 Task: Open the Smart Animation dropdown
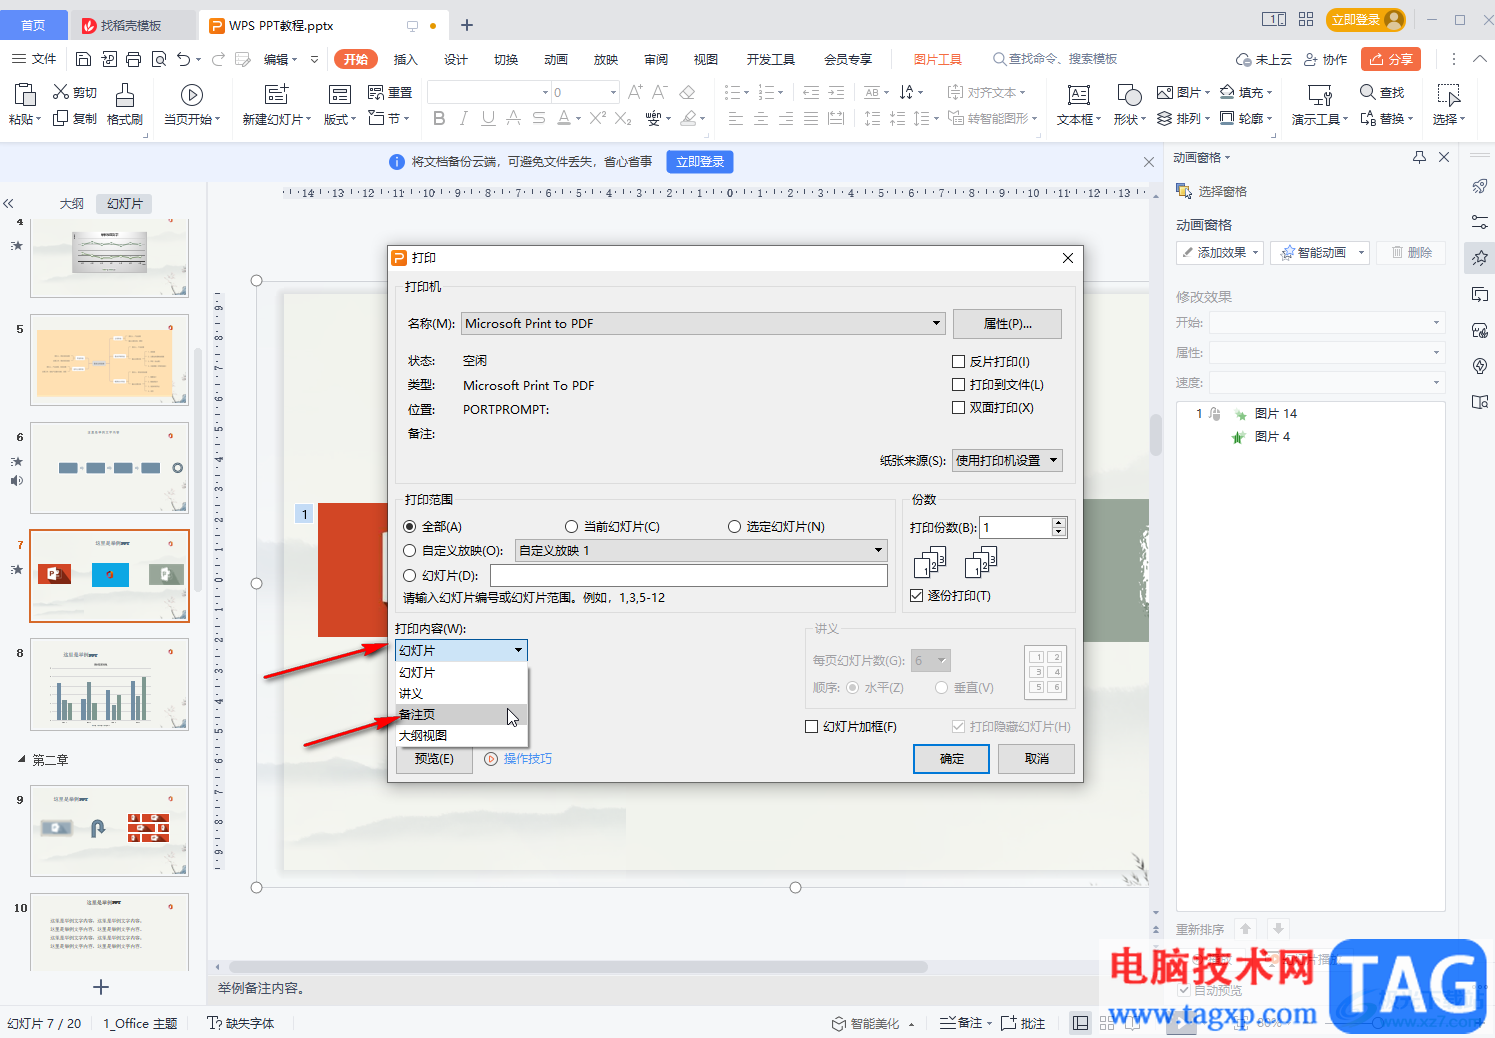(1319, 252)
